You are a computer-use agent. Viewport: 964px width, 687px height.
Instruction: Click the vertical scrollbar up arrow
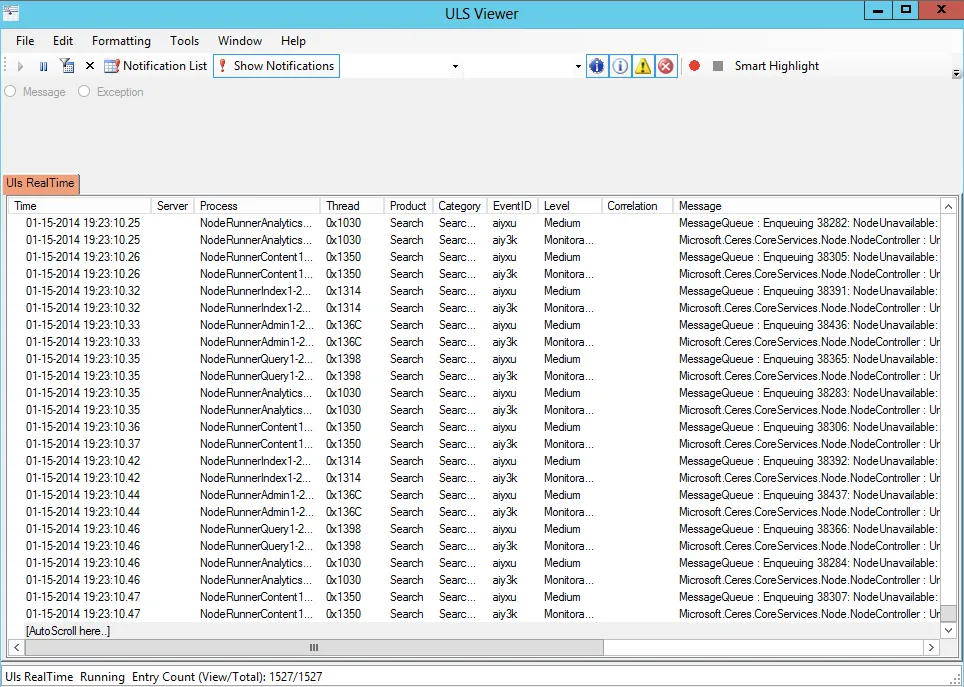948,207
